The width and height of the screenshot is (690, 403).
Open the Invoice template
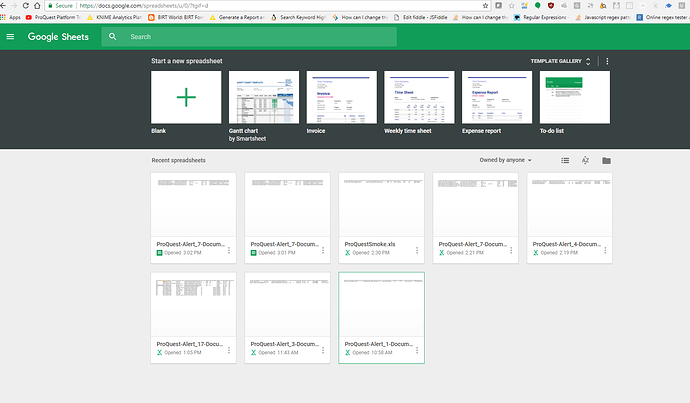pyautogui.click(x=341, y=97)
